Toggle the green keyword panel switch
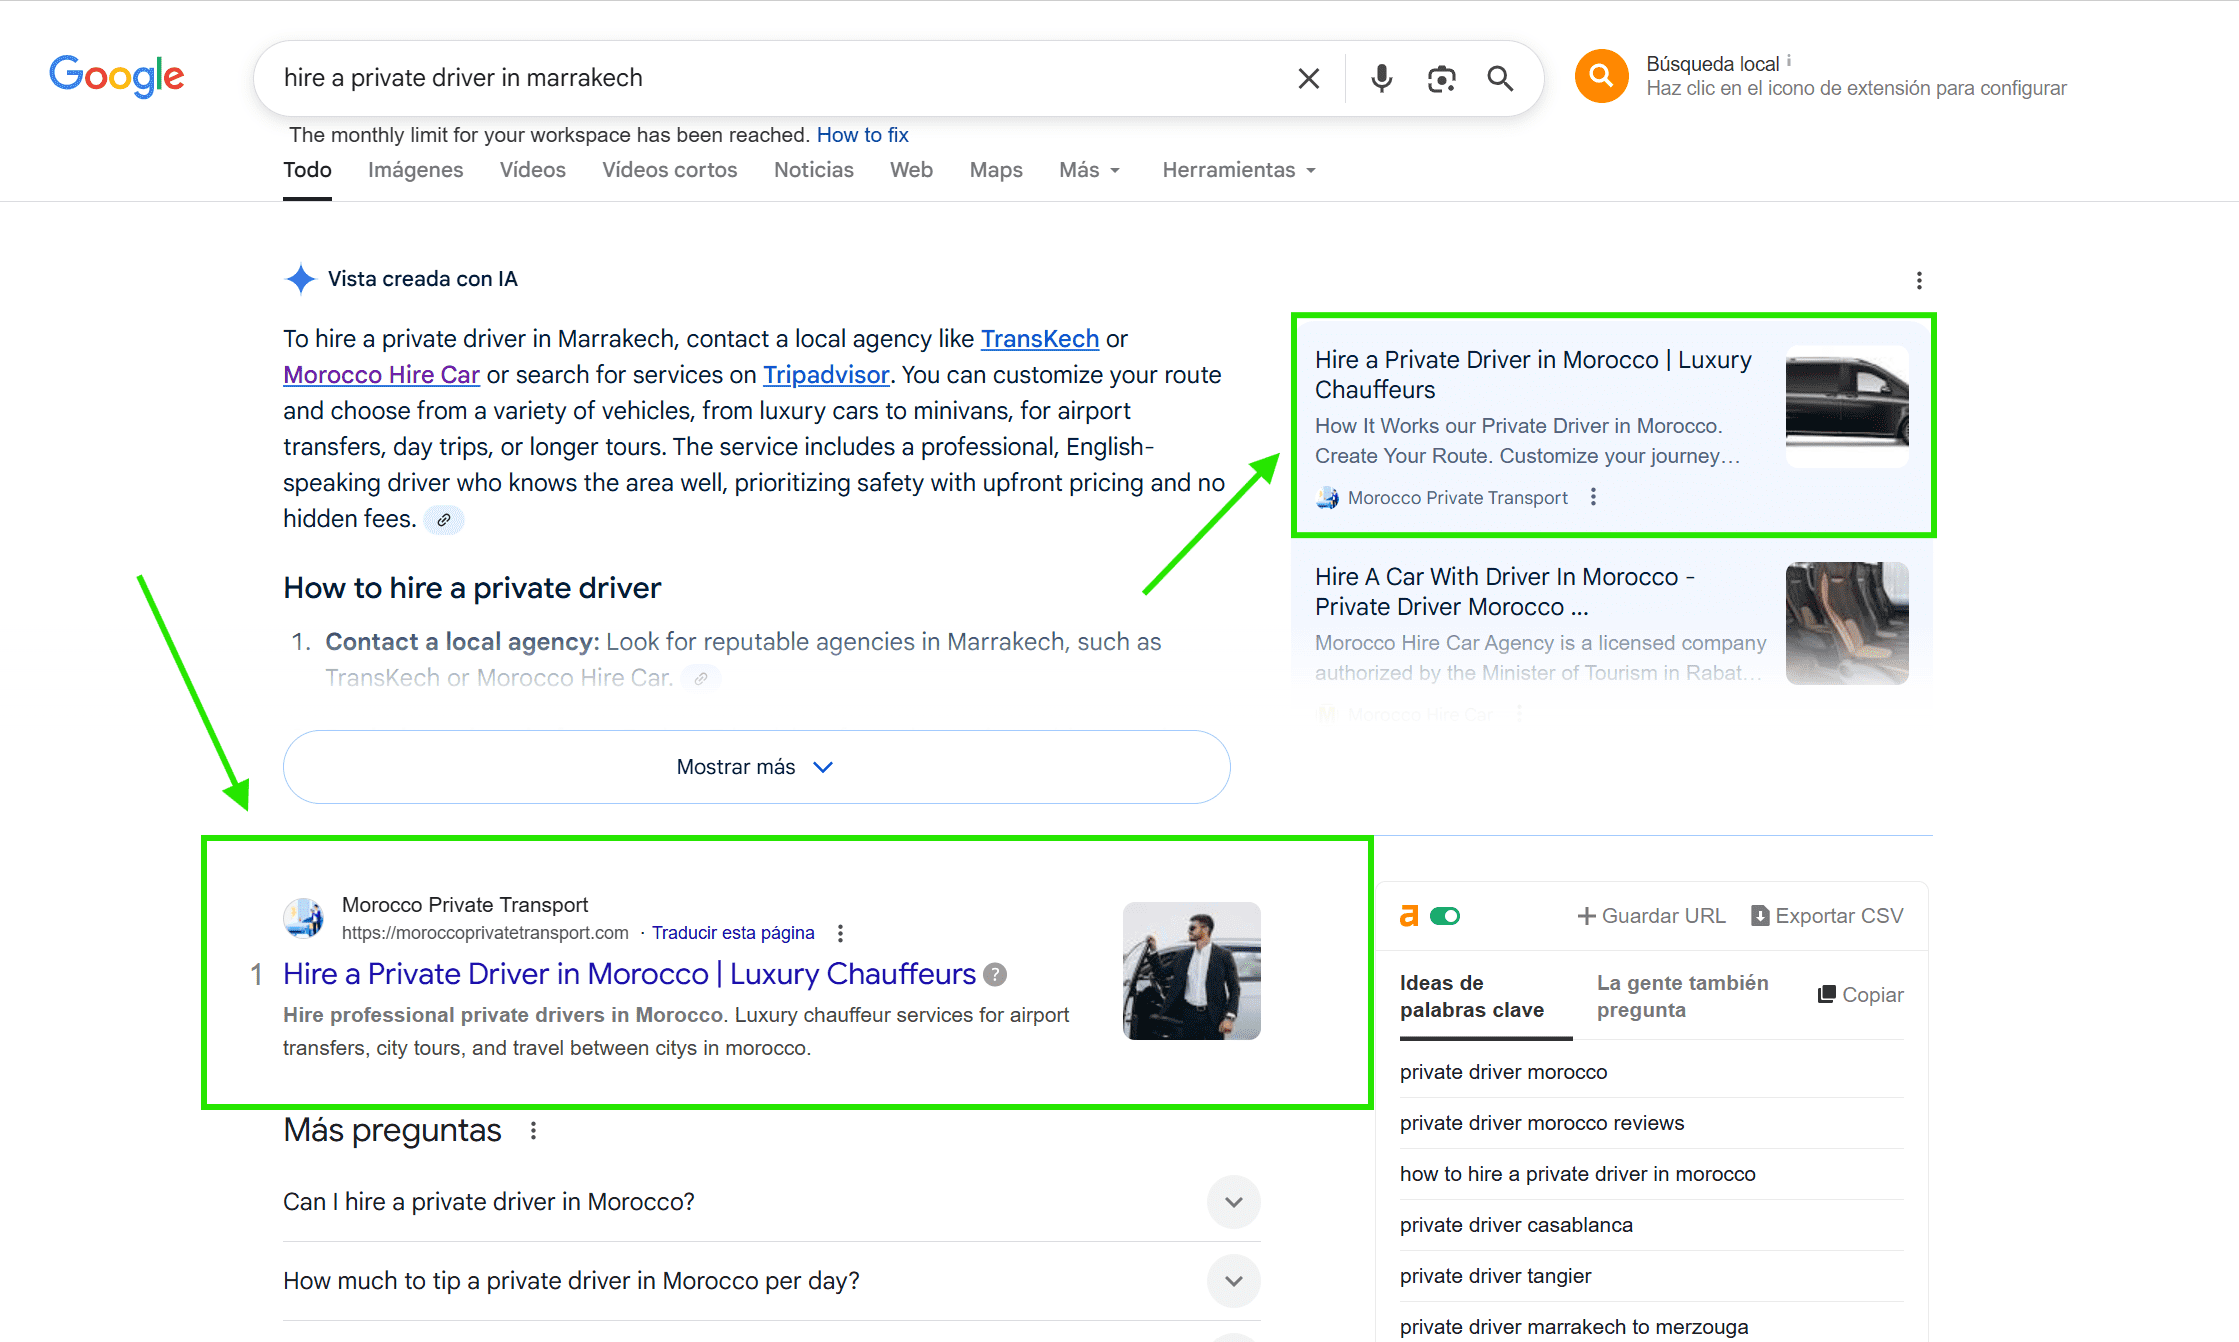2239x1342 pixels. tap(1444, 916)
